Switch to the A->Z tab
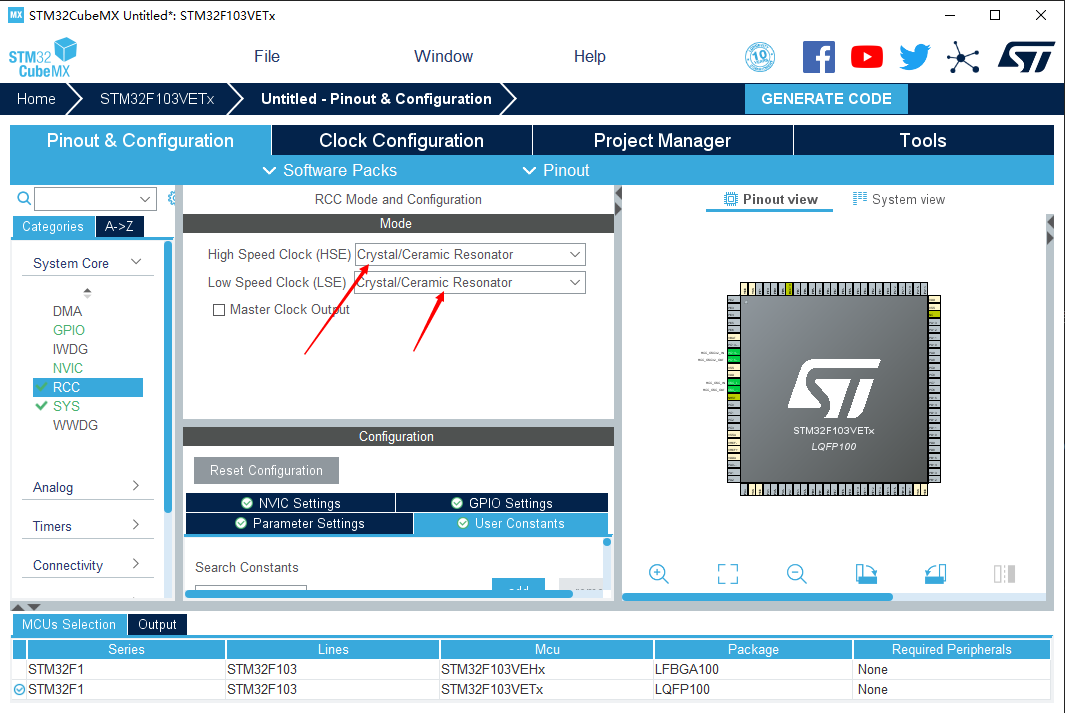Screen dimensions: 1065x713 pyautogui.click(x=119, y=227)
